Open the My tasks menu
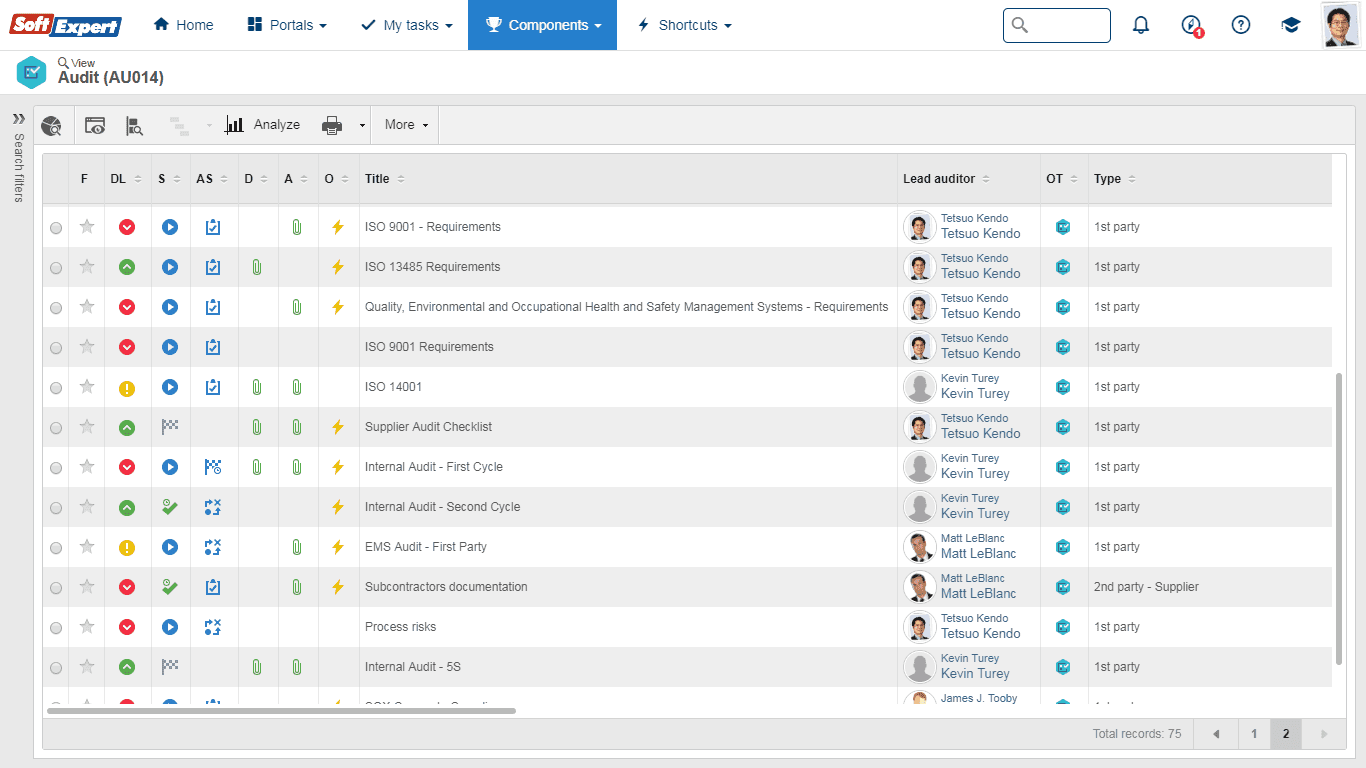This screenshot has width=1366, height=768. coord(407,25)
